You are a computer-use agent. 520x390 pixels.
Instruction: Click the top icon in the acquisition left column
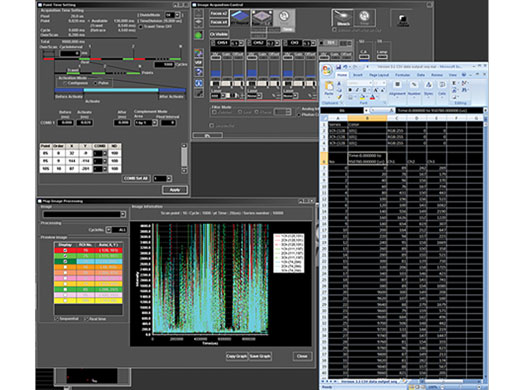199,13
